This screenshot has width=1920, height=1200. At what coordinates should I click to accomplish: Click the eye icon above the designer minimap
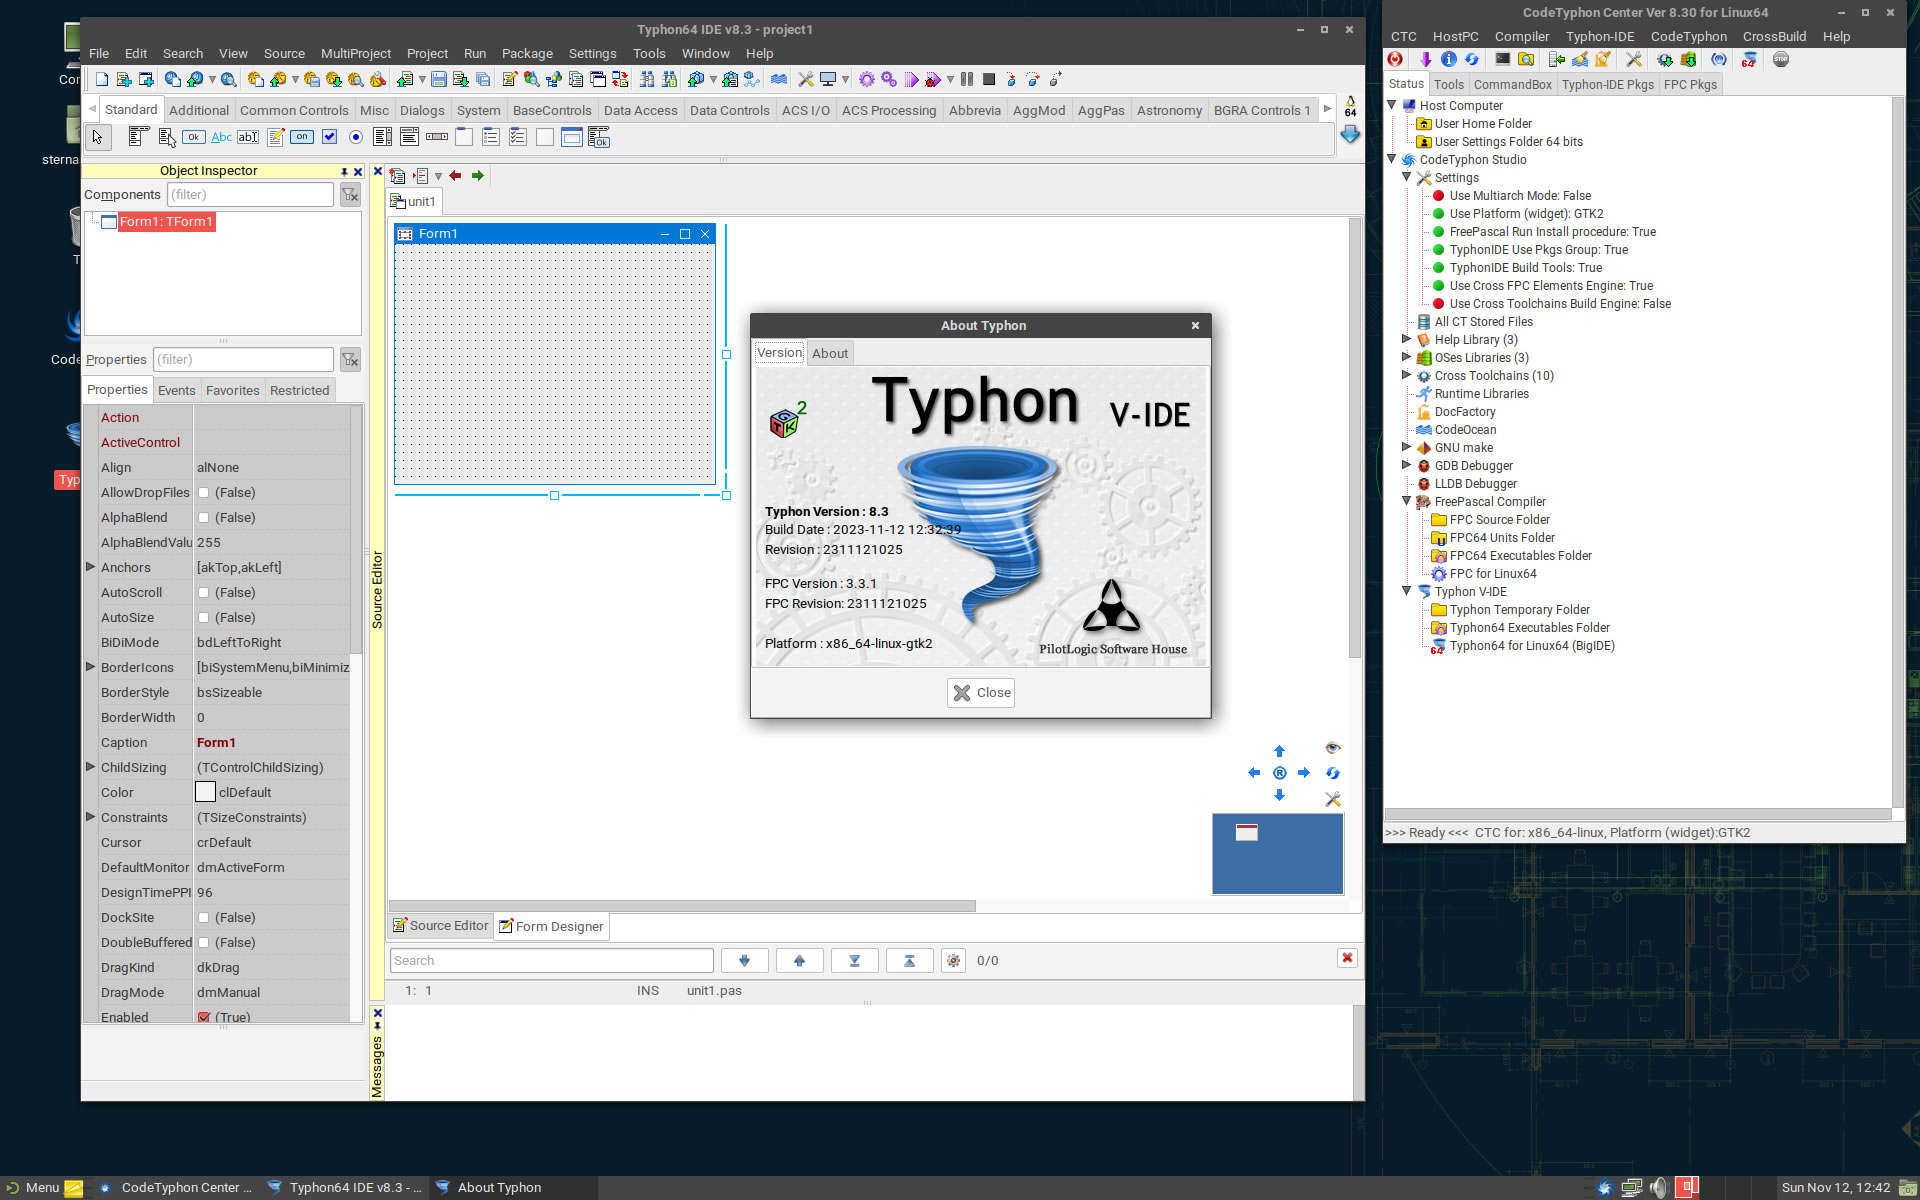coord(1332,748)
